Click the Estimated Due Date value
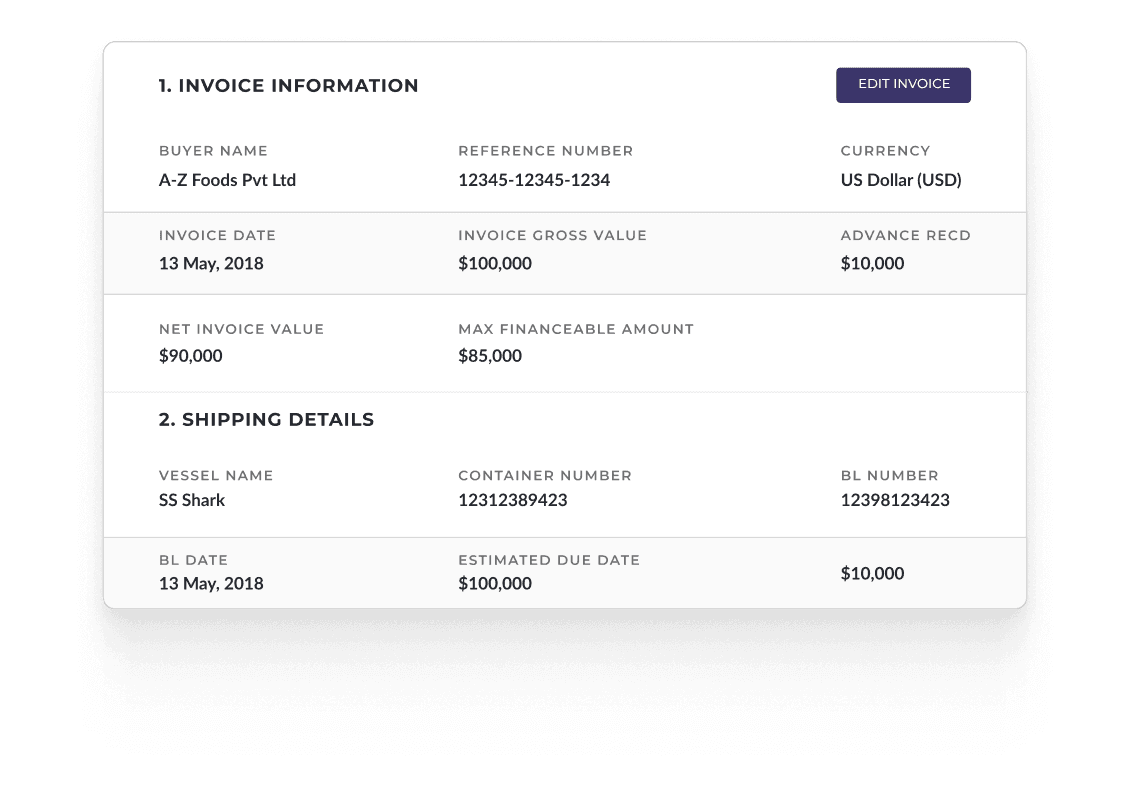 [x=494, y=583]
